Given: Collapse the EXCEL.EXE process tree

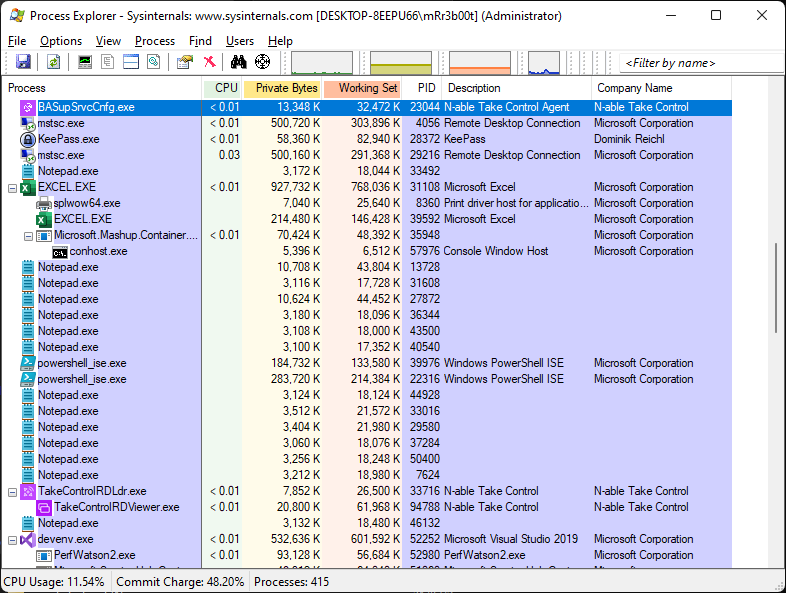Looking at the screenshot, I should (x=12, y=188).
